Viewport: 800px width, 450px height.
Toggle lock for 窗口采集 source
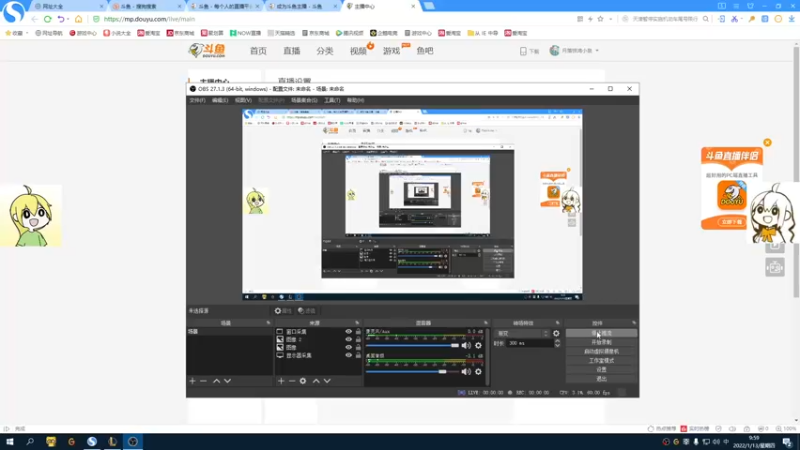[x=358, y=332]
